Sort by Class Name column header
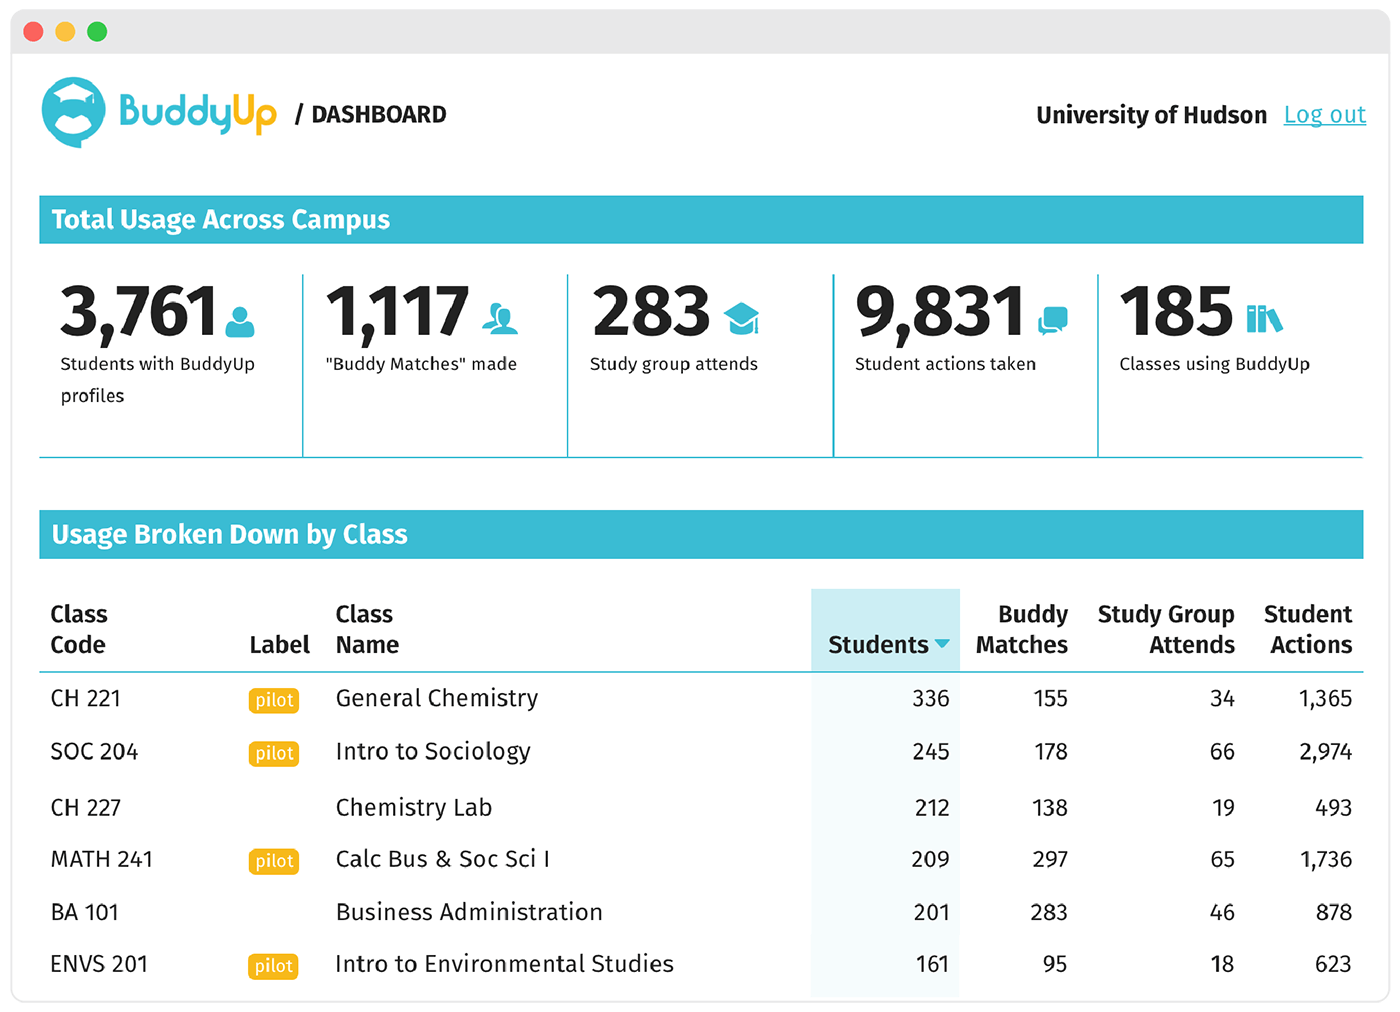The height and width of the screenshot is (1012, 1400). [x=367, y=629]
